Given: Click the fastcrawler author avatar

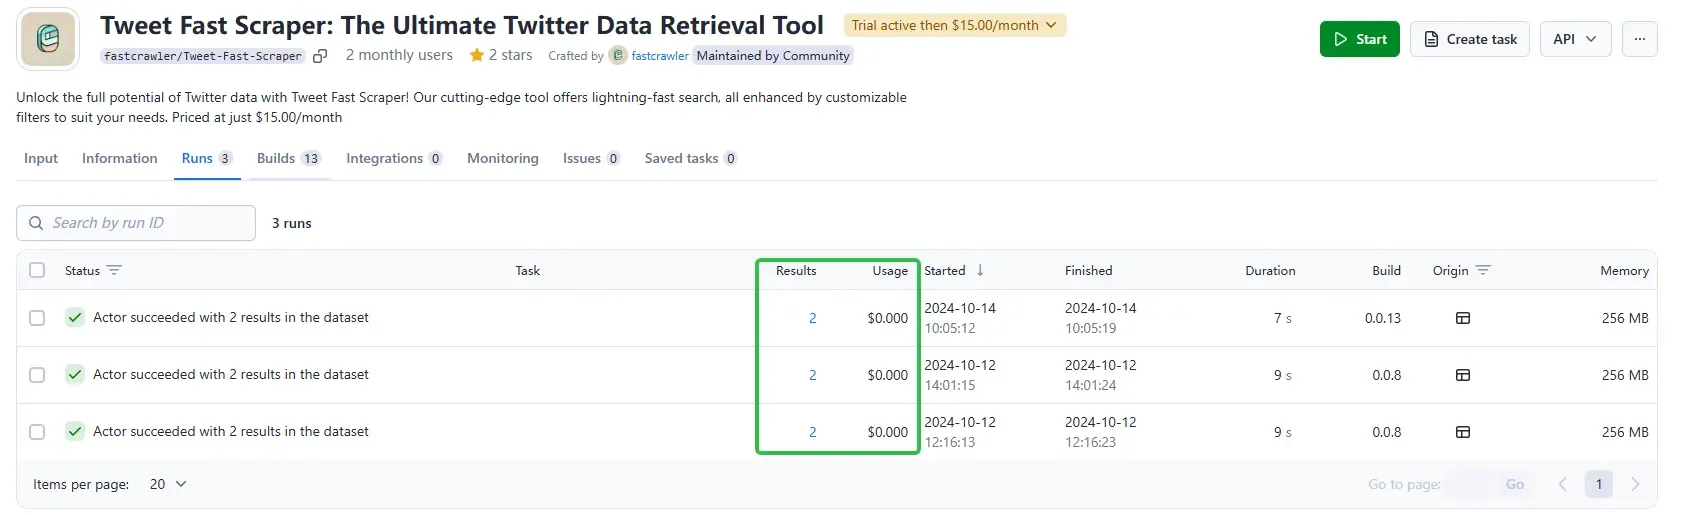Looking at the screenshot, I should (618, 55).
